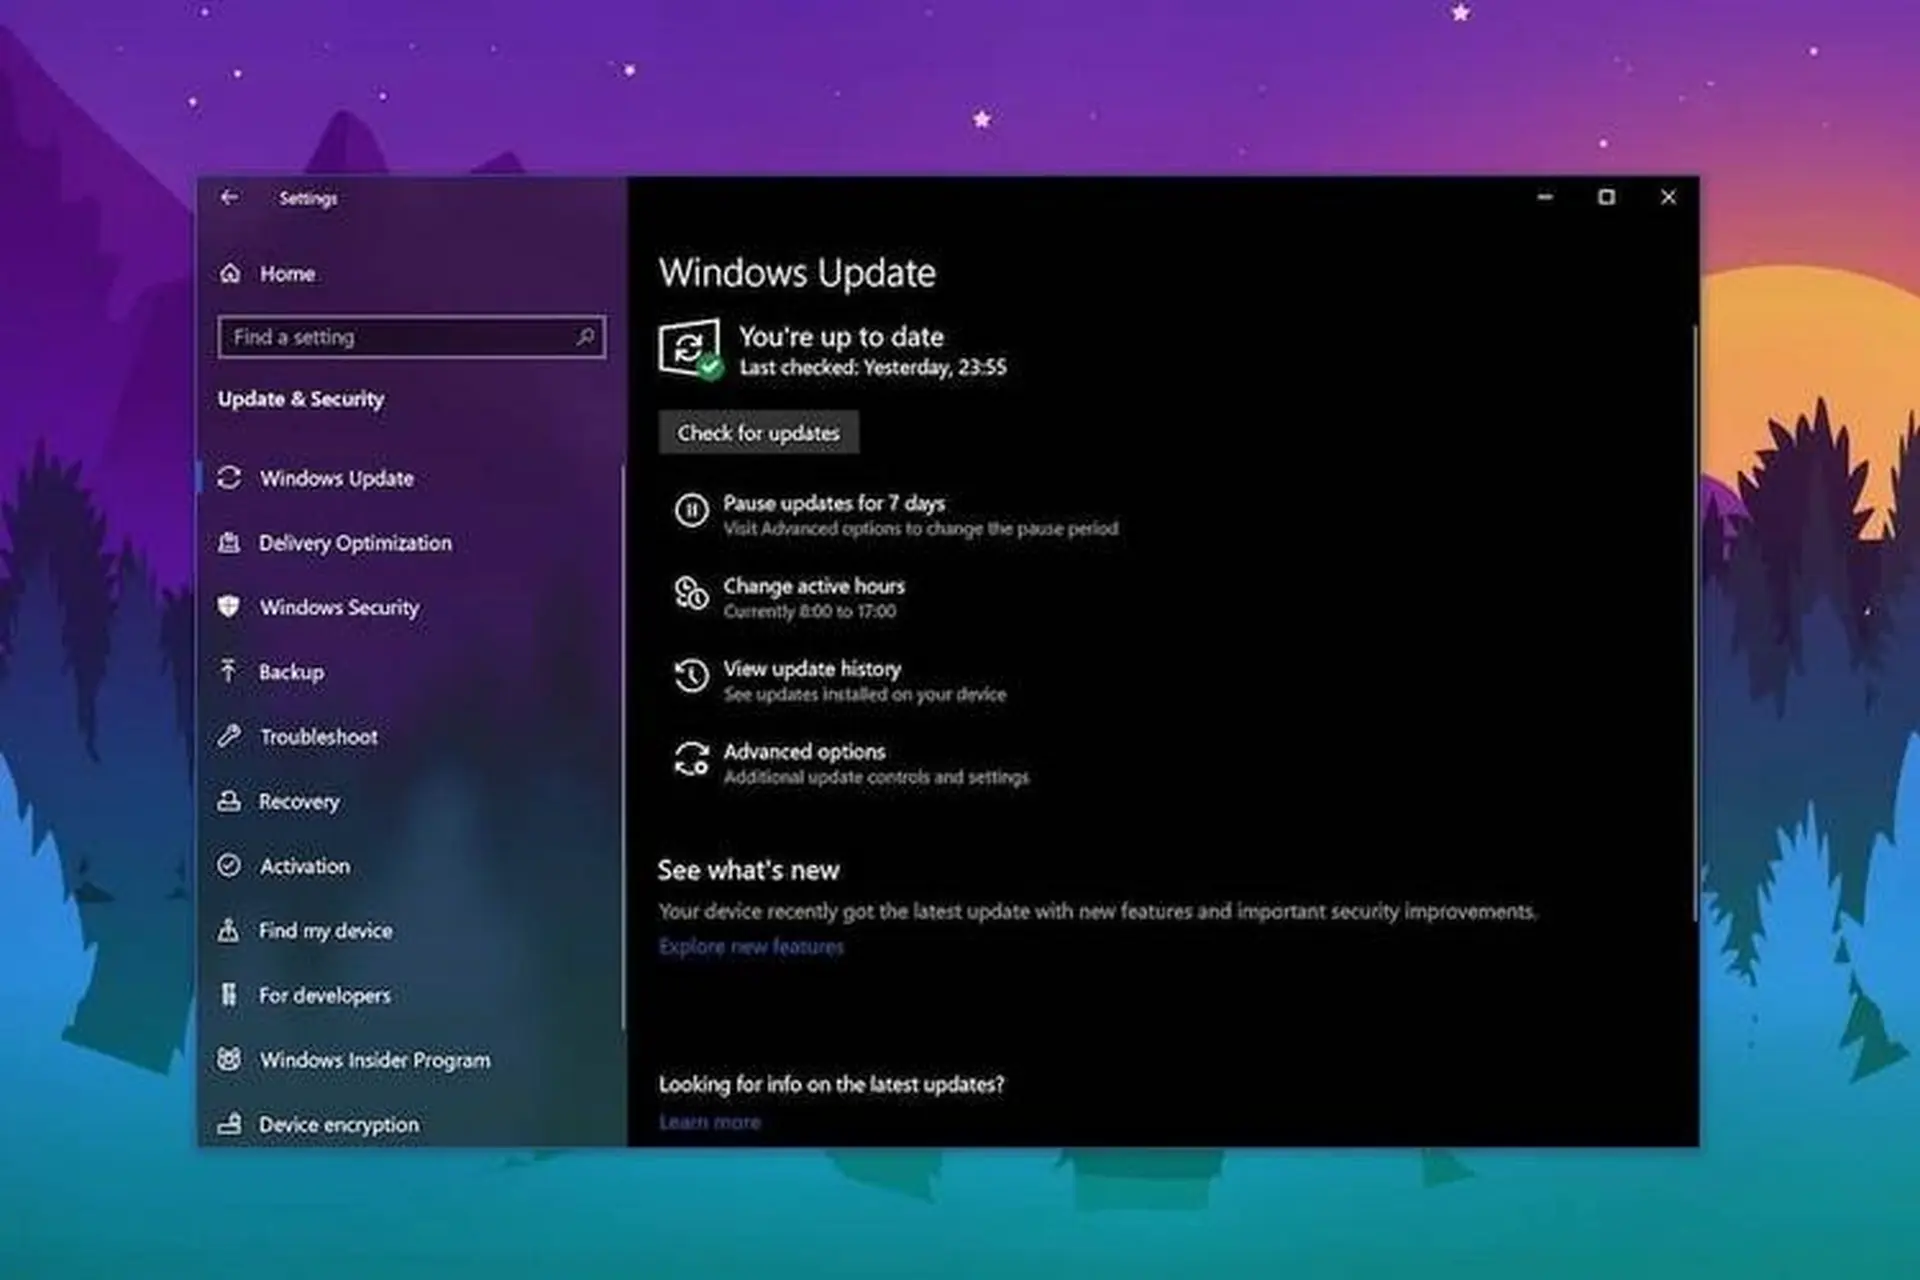The image size is (1920, 1280).
Task: Click the up-to-date status icon
Action: [690, 348]
